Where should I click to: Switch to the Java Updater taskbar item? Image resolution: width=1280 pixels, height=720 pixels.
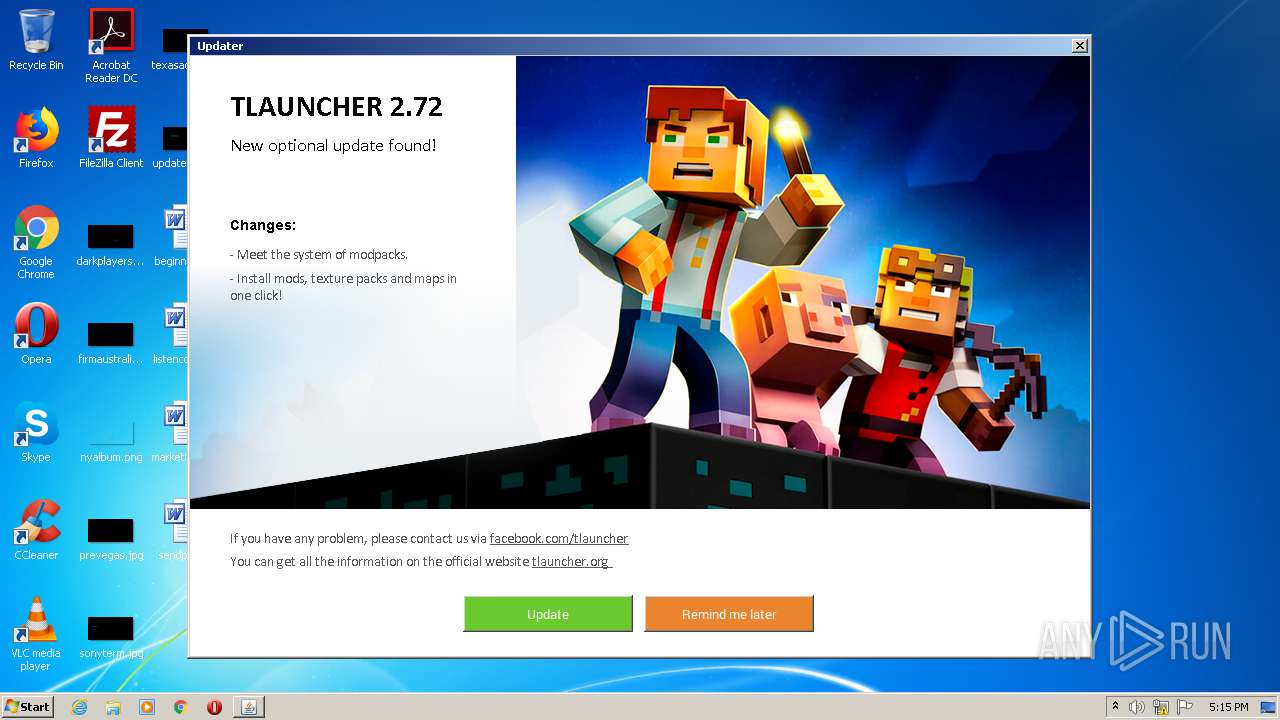tap(249, 707)
